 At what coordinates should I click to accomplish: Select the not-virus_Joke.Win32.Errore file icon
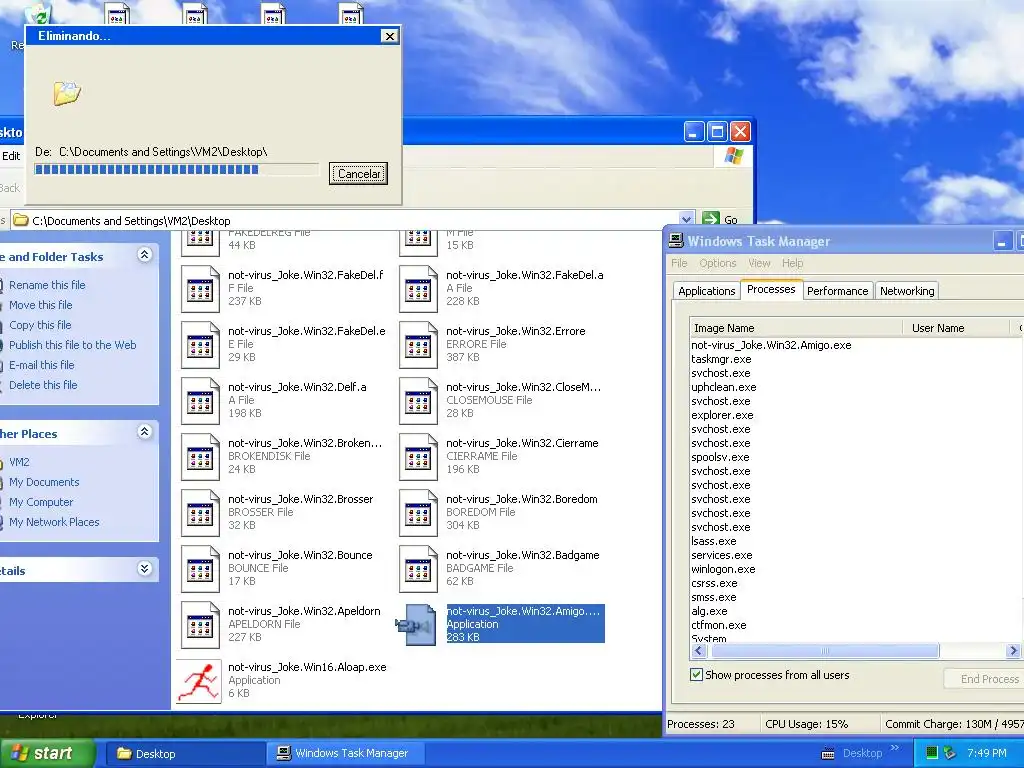(x=418, y=345)
